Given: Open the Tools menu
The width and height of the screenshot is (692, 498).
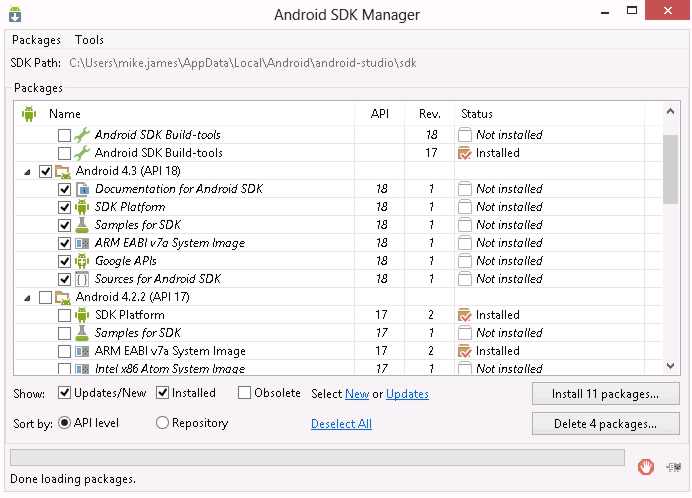Looking at the screenshot, I should [x=89, y=40].
